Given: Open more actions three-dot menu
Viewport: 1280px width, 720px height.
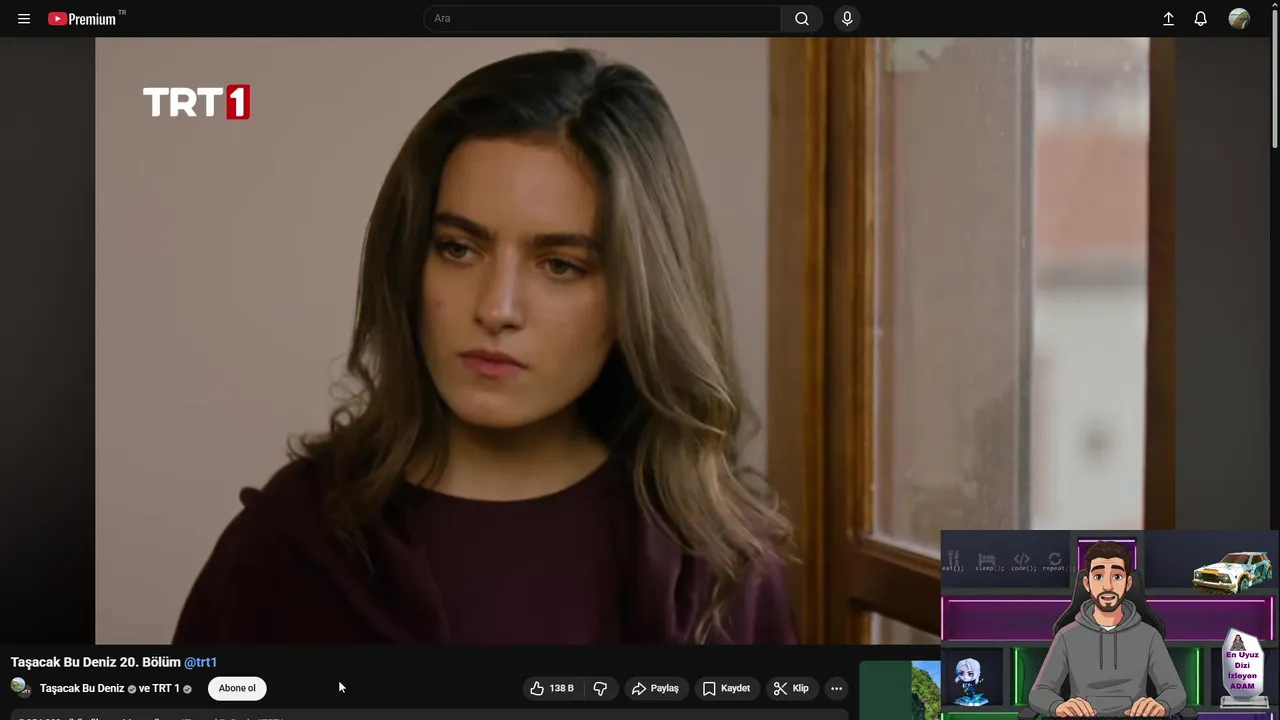Looking at the screenshot, I should [837, 688].
